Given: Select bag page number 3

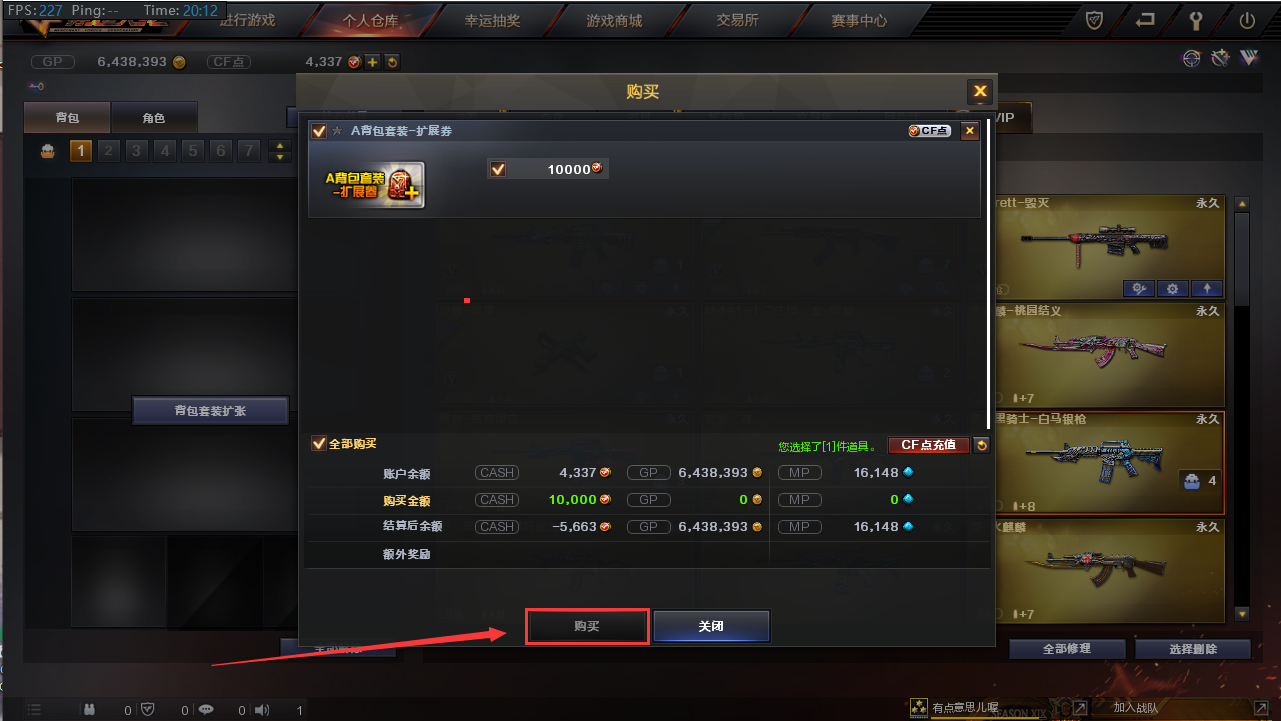Looking at the screenshot, I should point(137,152).
